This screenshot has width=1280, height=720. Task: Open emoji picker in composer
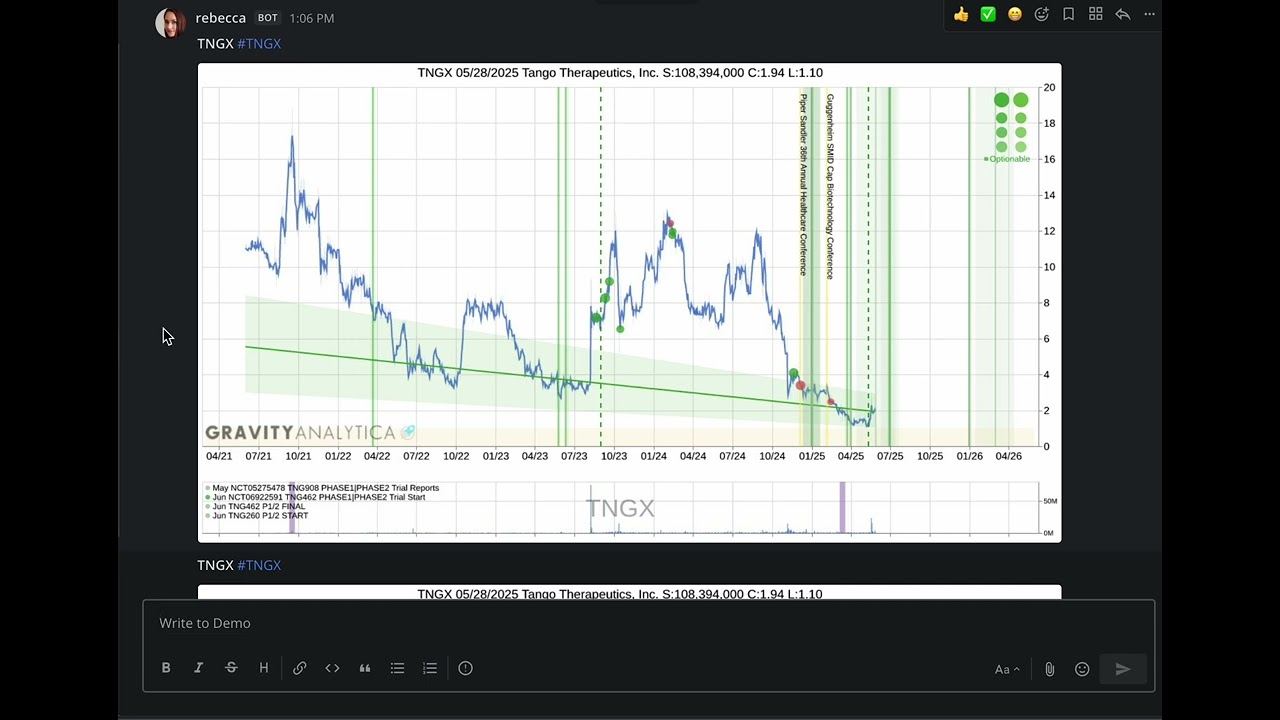coord(1082,669)
